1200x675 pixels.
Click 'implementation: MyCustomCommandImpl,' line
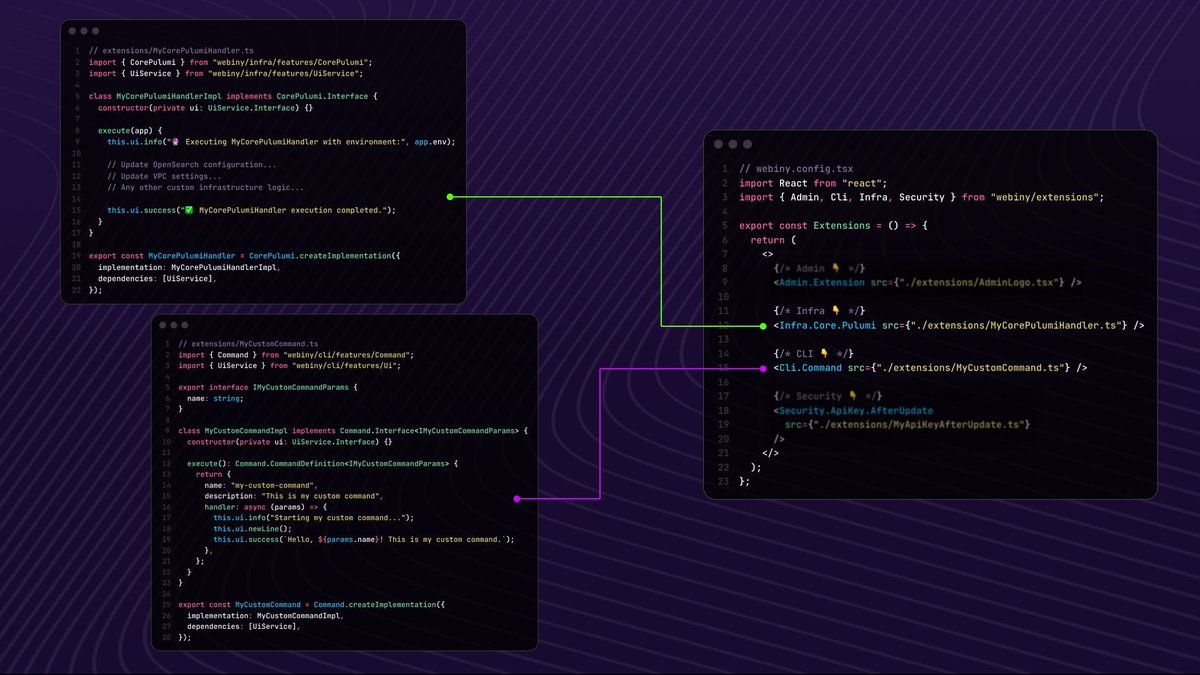tap(265, 616)
